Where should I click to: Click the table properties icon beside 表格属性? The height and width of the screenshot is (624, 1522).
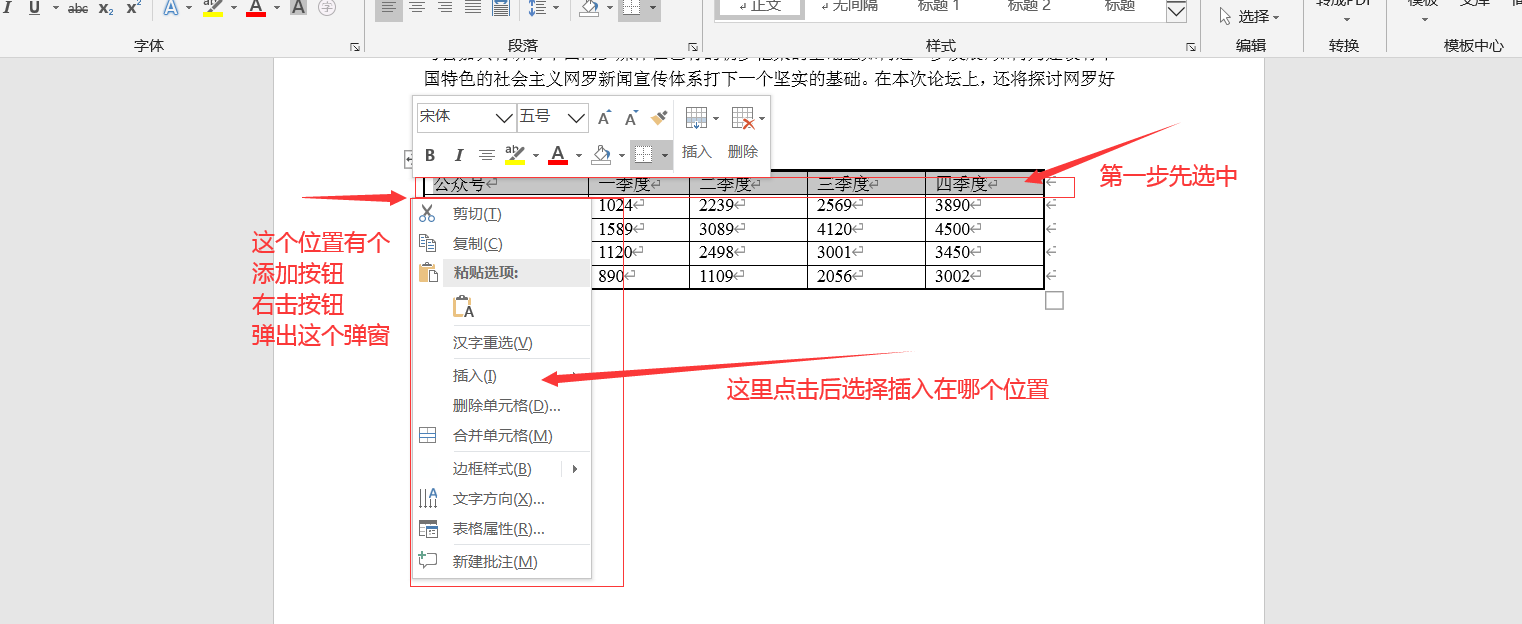pos(426,528)
